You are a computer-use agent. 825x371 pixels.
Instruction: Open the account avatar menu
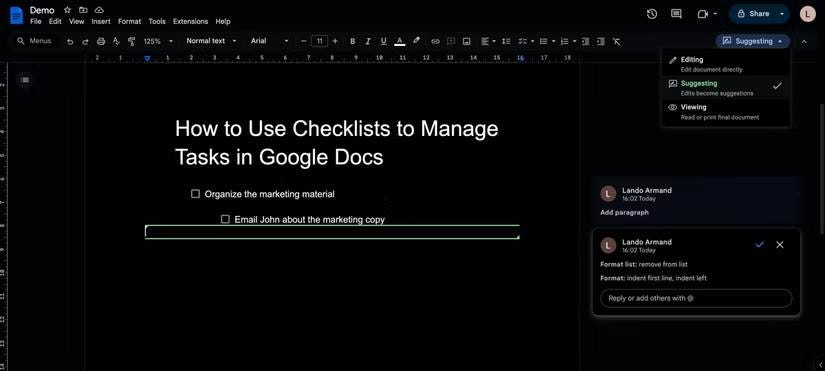[808, 14]
